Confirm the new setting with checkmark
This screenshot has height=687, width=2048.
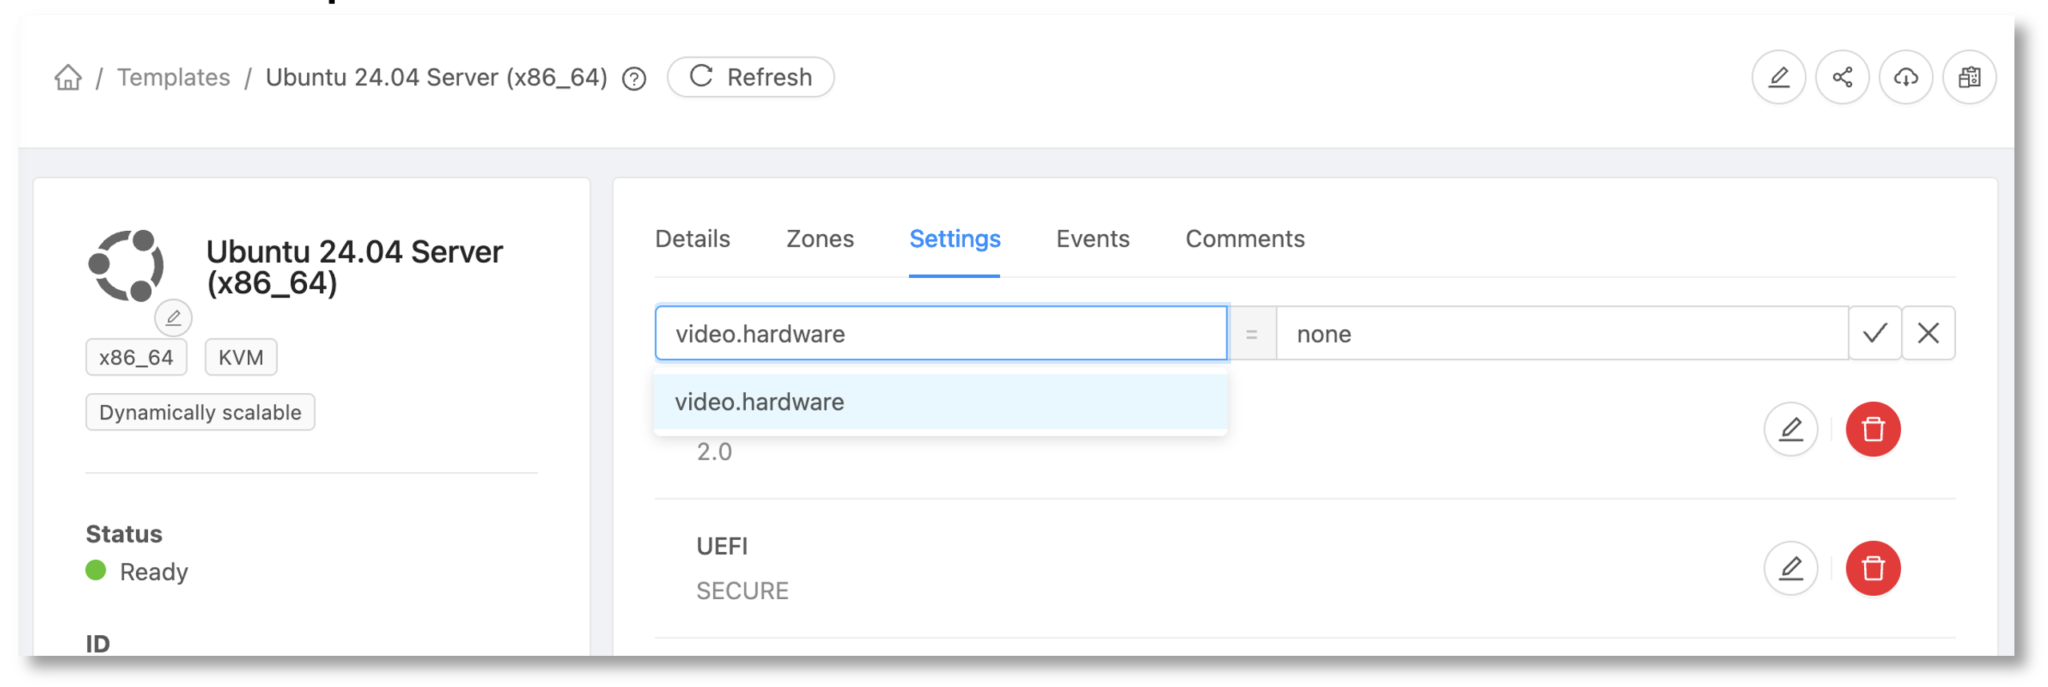click(x=1875, y=333)
